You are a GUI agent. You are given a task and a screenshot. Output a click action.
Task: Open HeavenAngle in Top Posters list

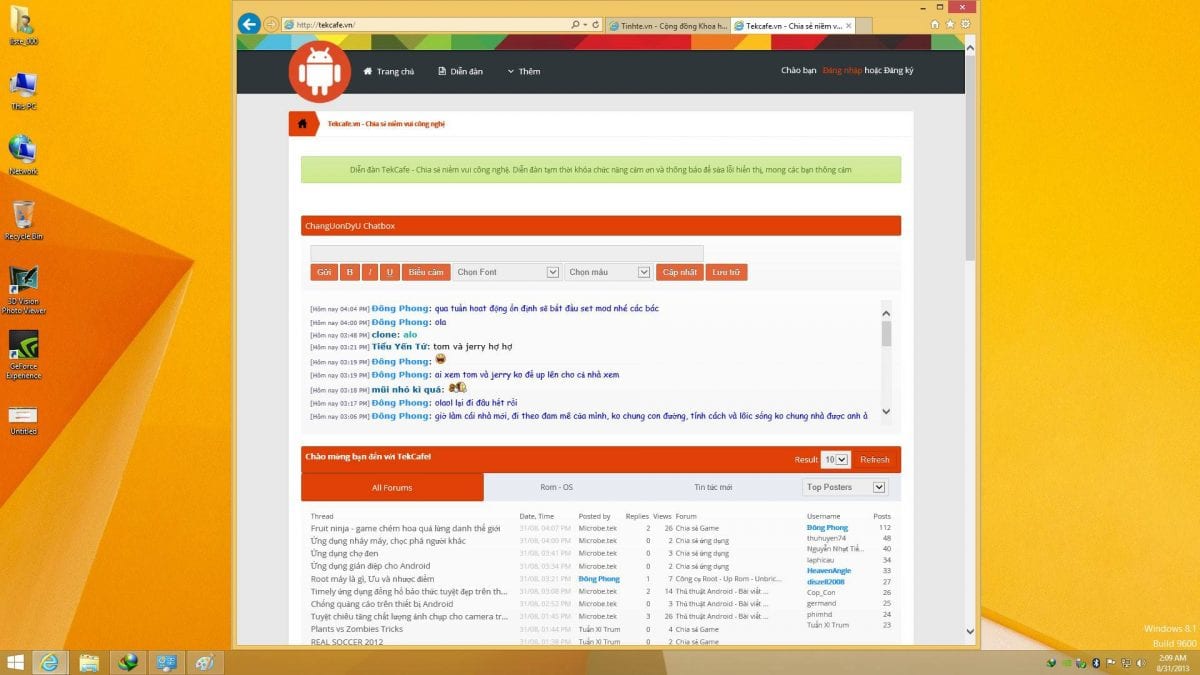(828, 570)
